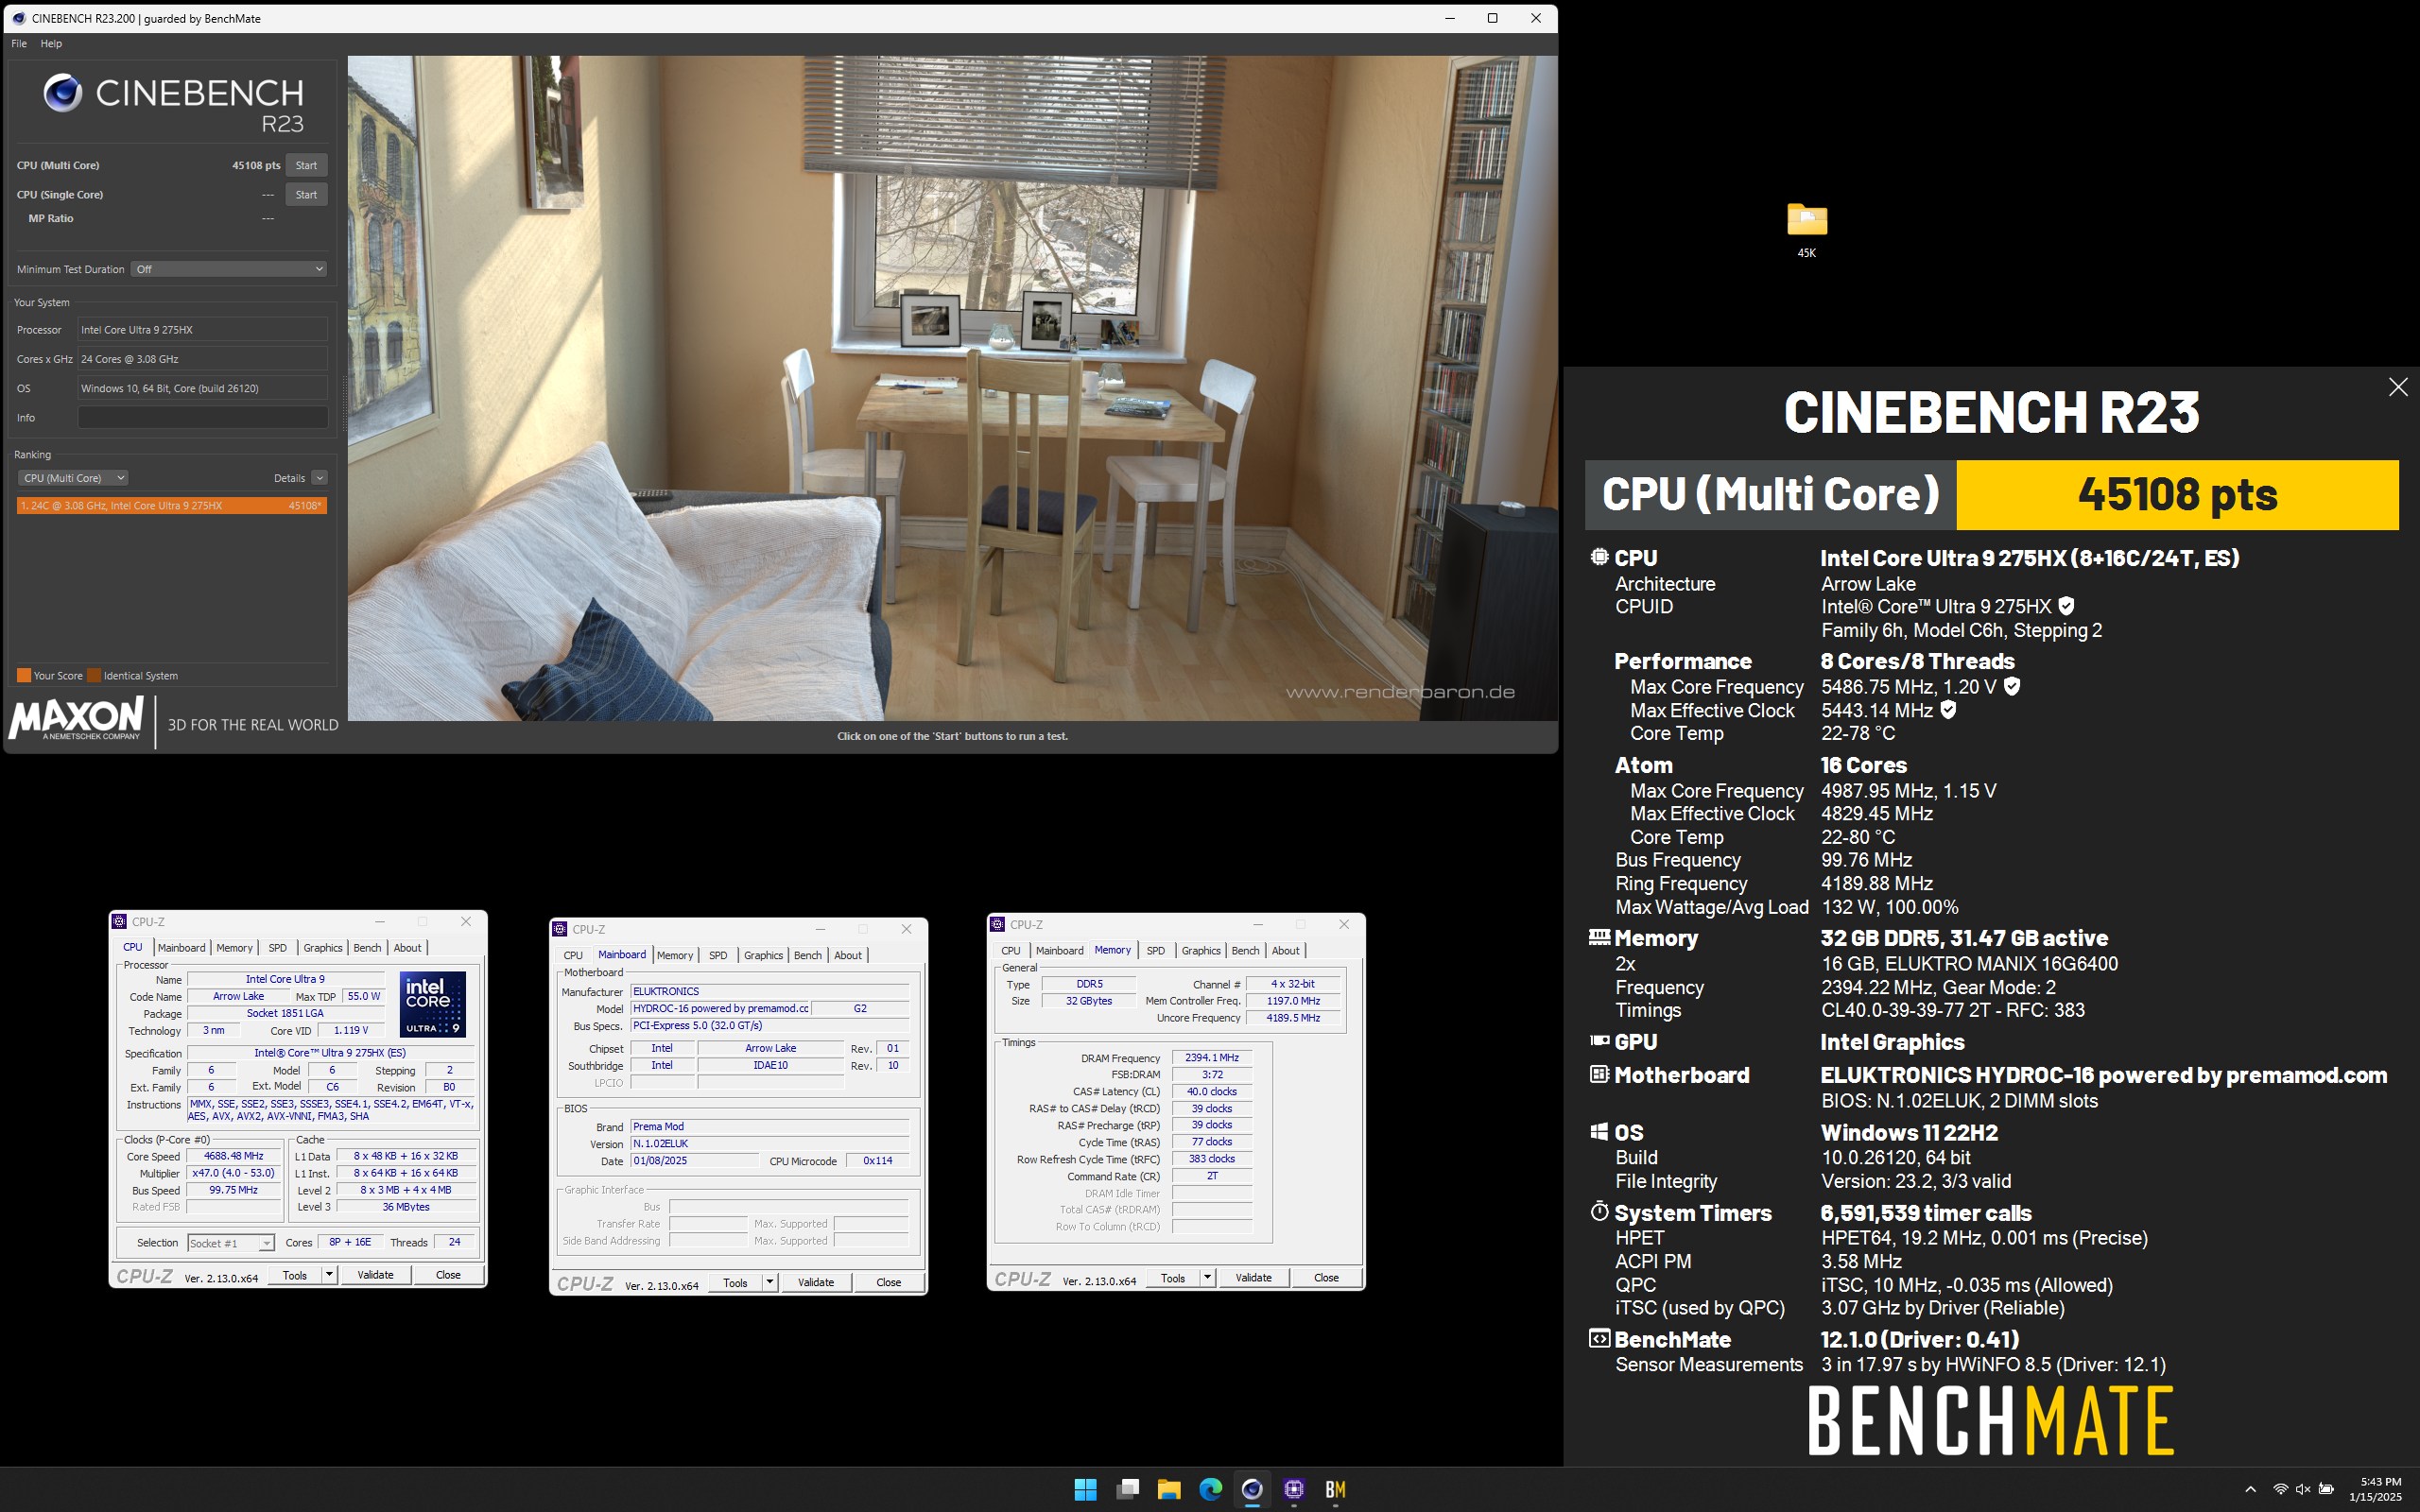The width and height of the screenshot is (2420, 1512).
Task: Click Validate in the Mainboard CPU-Z window
Action: (x=815, y=1282)
